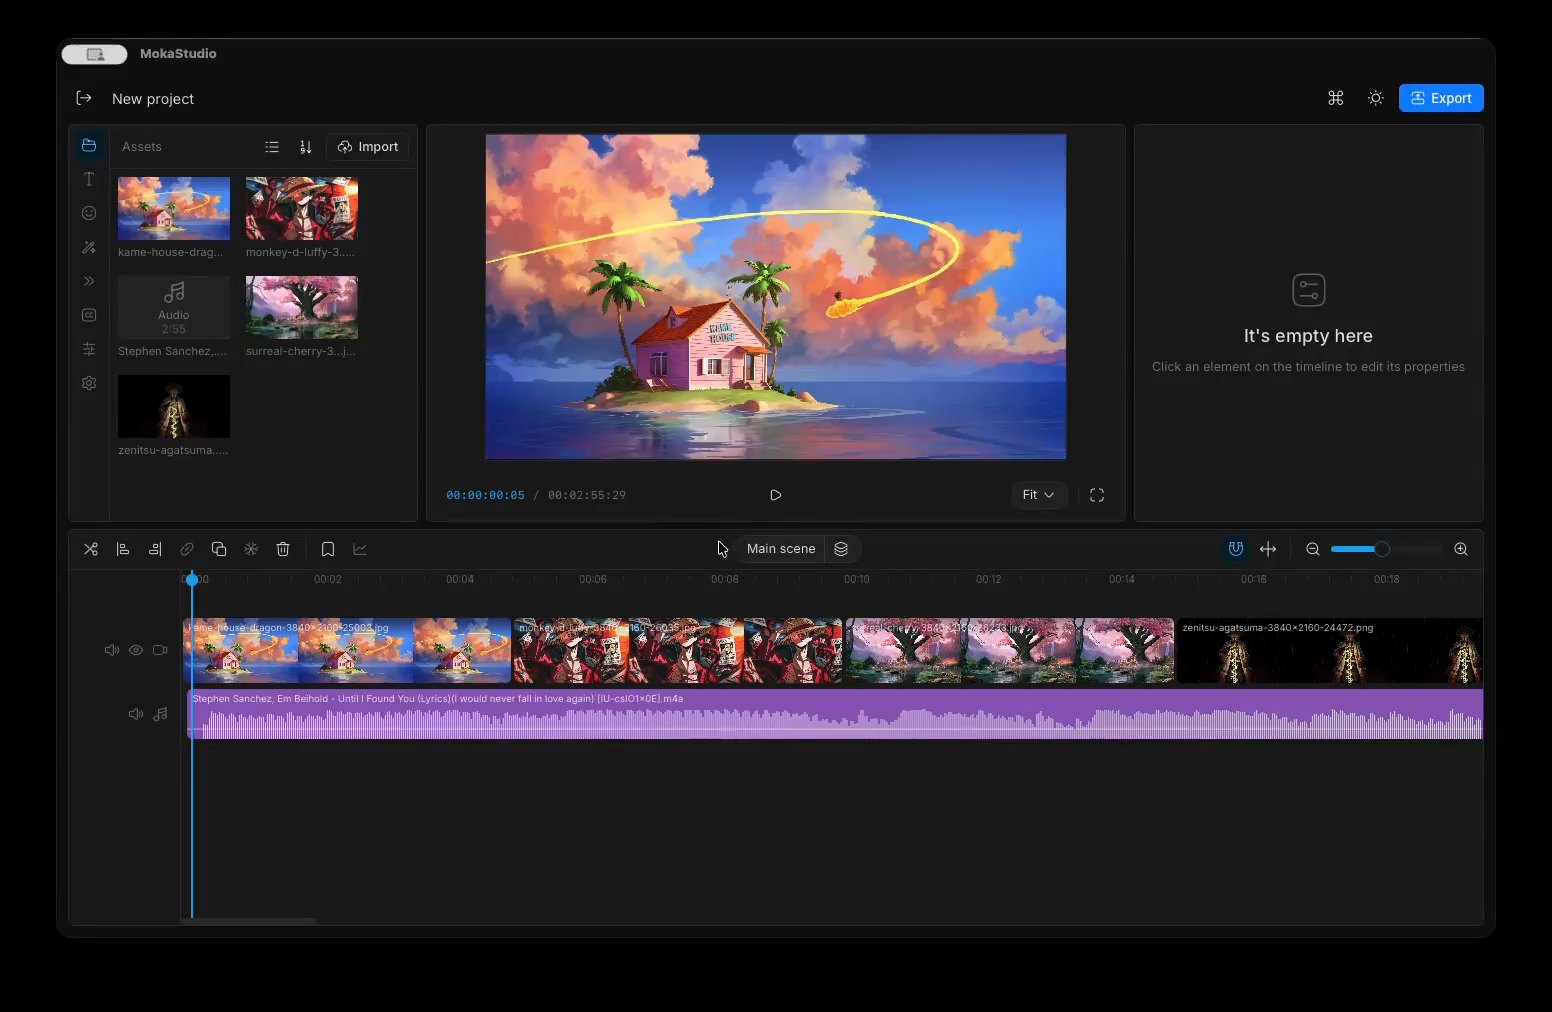Click the audio track music note icon
This screenshot has width=1552, height=1012.
point(160,714)
